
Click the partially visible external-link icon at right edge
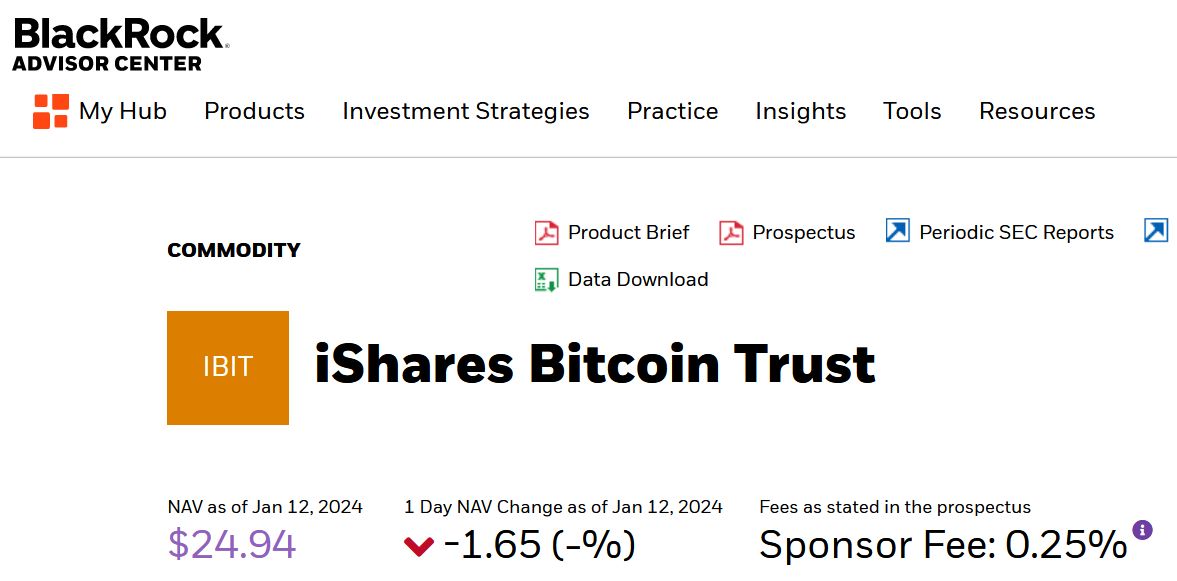click(x=1156, y=232)
